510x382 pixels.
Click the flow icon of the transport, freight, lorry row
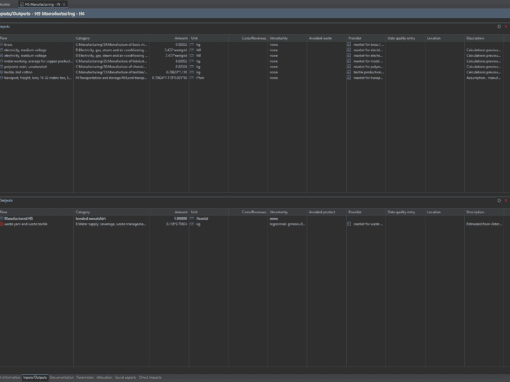click(2, 78)
